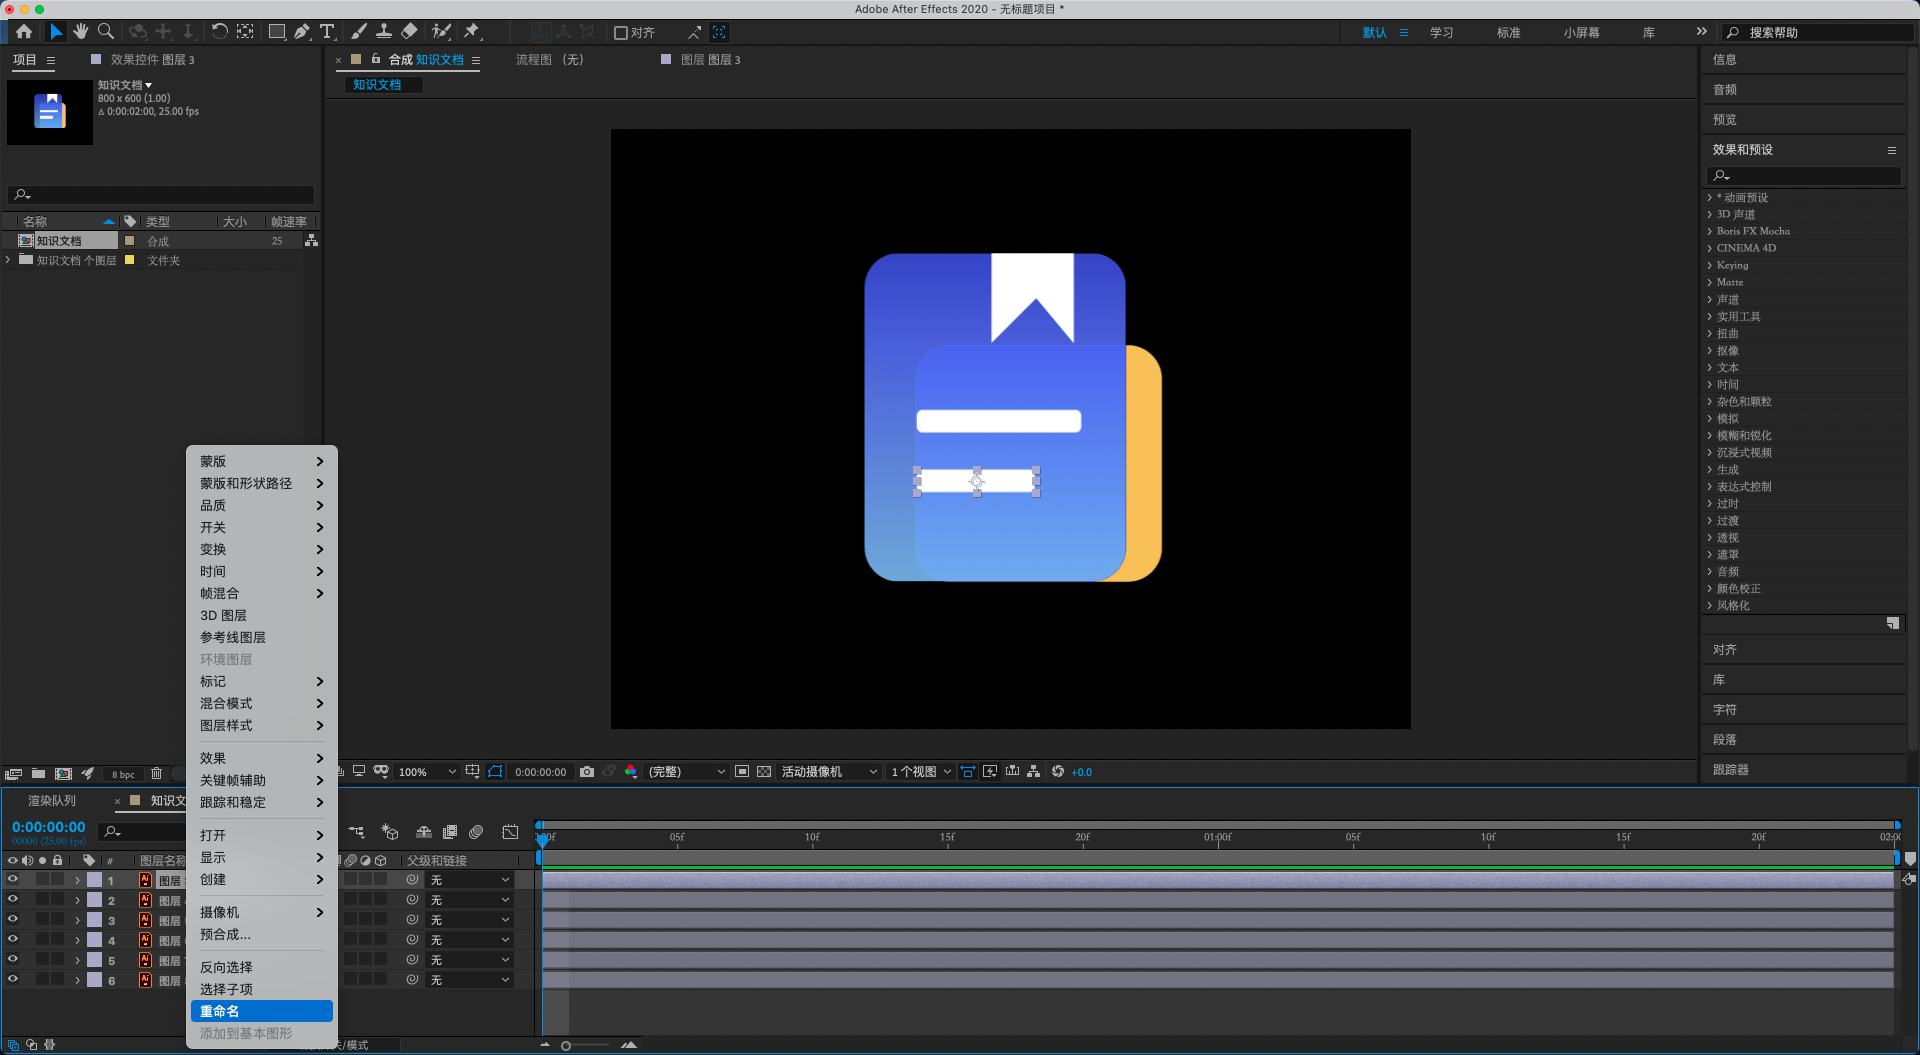Open parent dropdown for layer 1
Viewport: 1920px width, 1055px height.
(x=470, y=880)
